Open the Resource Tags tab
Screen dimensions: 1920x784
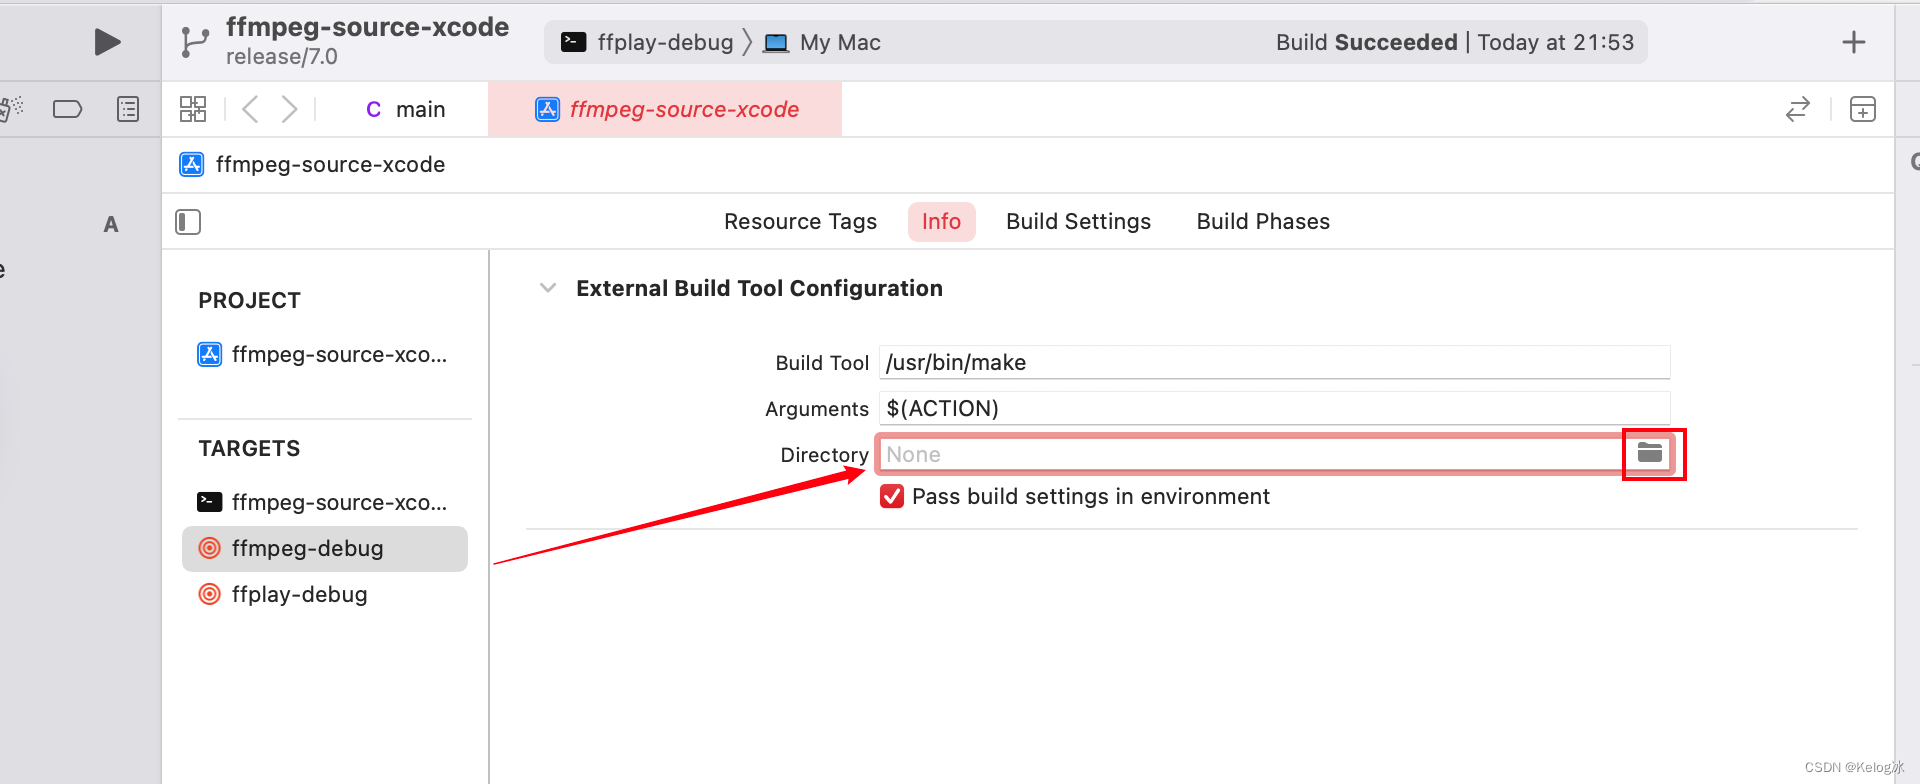click(x=800, y=221)
